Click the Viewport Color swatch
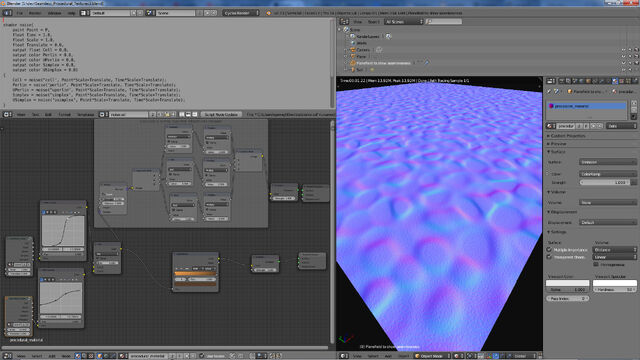This screenshot has height=360, width=640. coord(567,283)
